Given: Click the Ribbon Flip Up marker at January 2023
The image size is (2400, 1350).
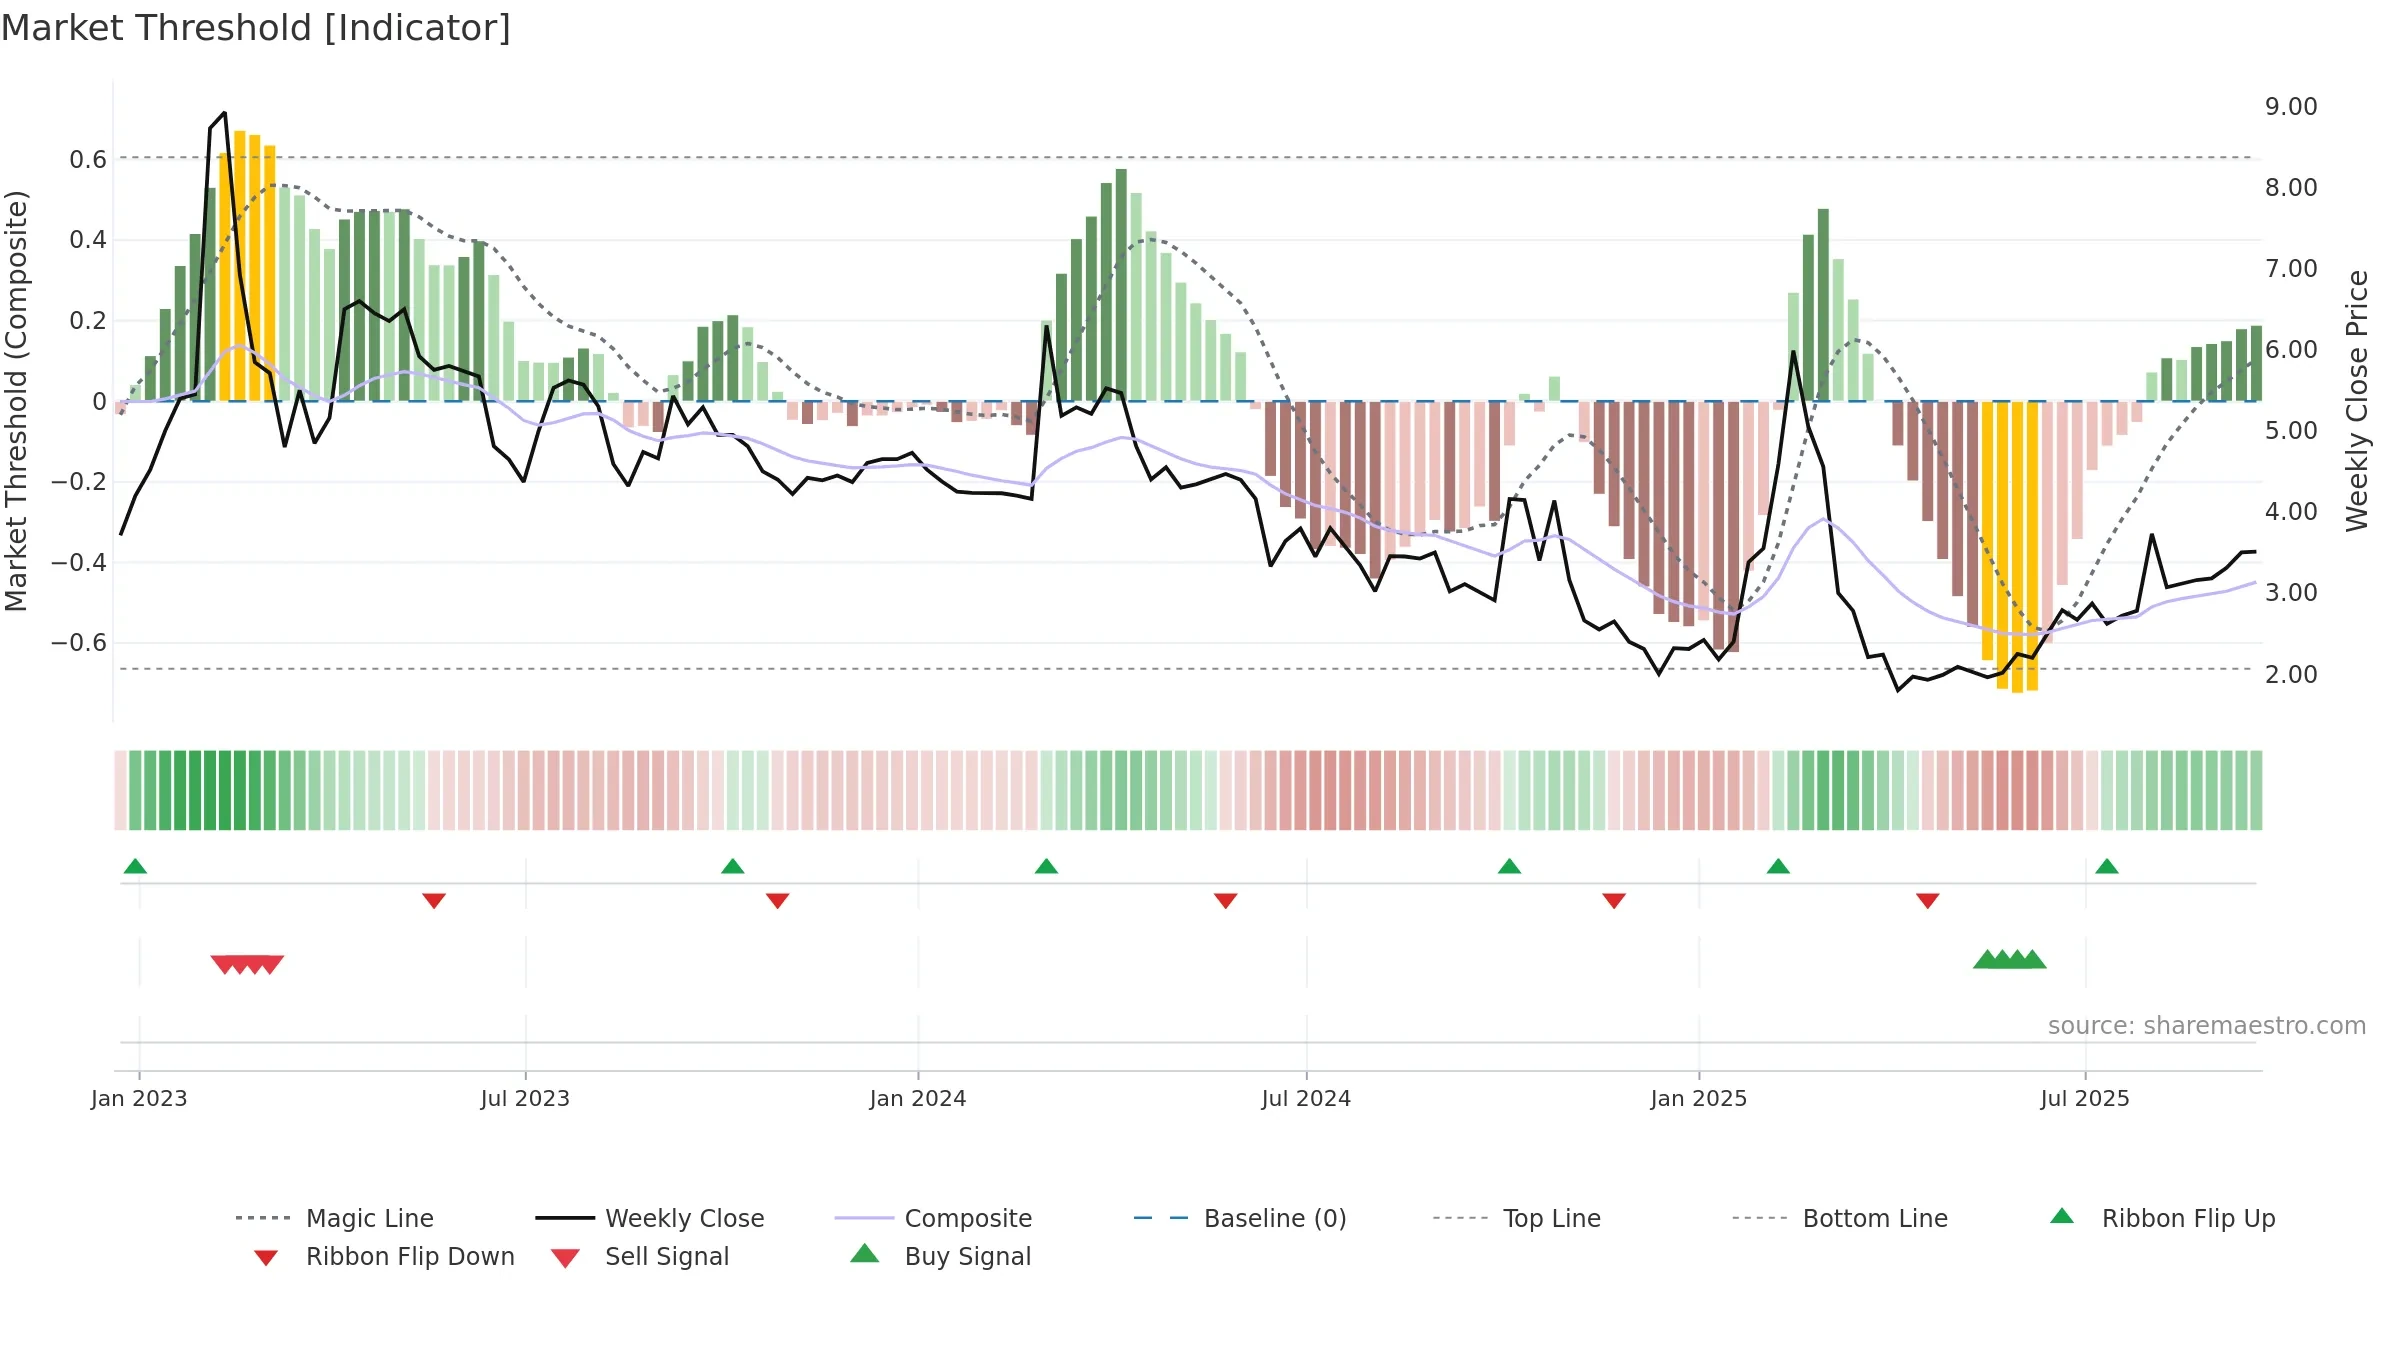Looking at the screenshot, I should tap(135, 866).
